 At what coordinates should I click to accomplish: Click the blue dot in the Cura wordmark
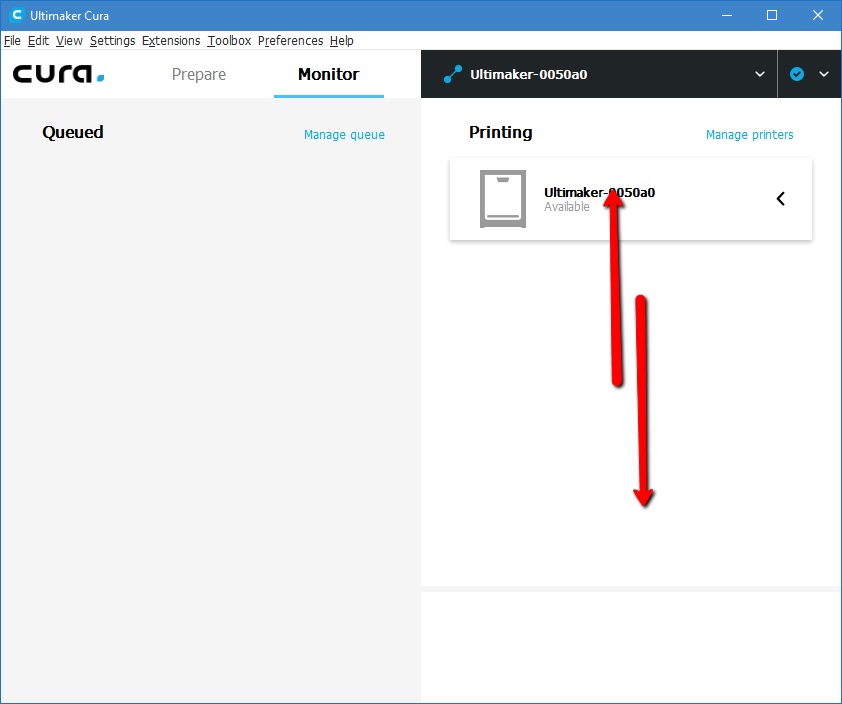[x=99, y=80]
